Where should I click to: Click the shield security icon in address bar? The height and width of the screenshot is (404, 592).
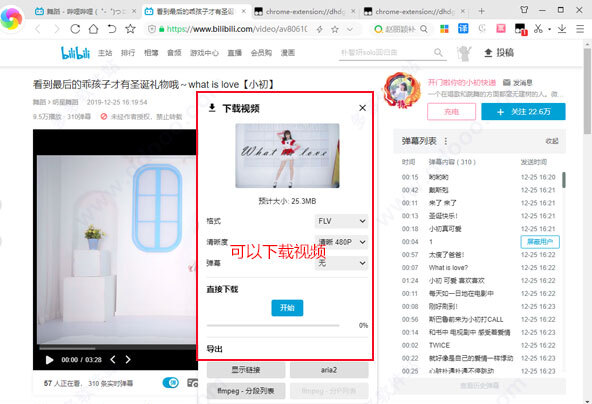pyautogui.click(x=152, y=29)
